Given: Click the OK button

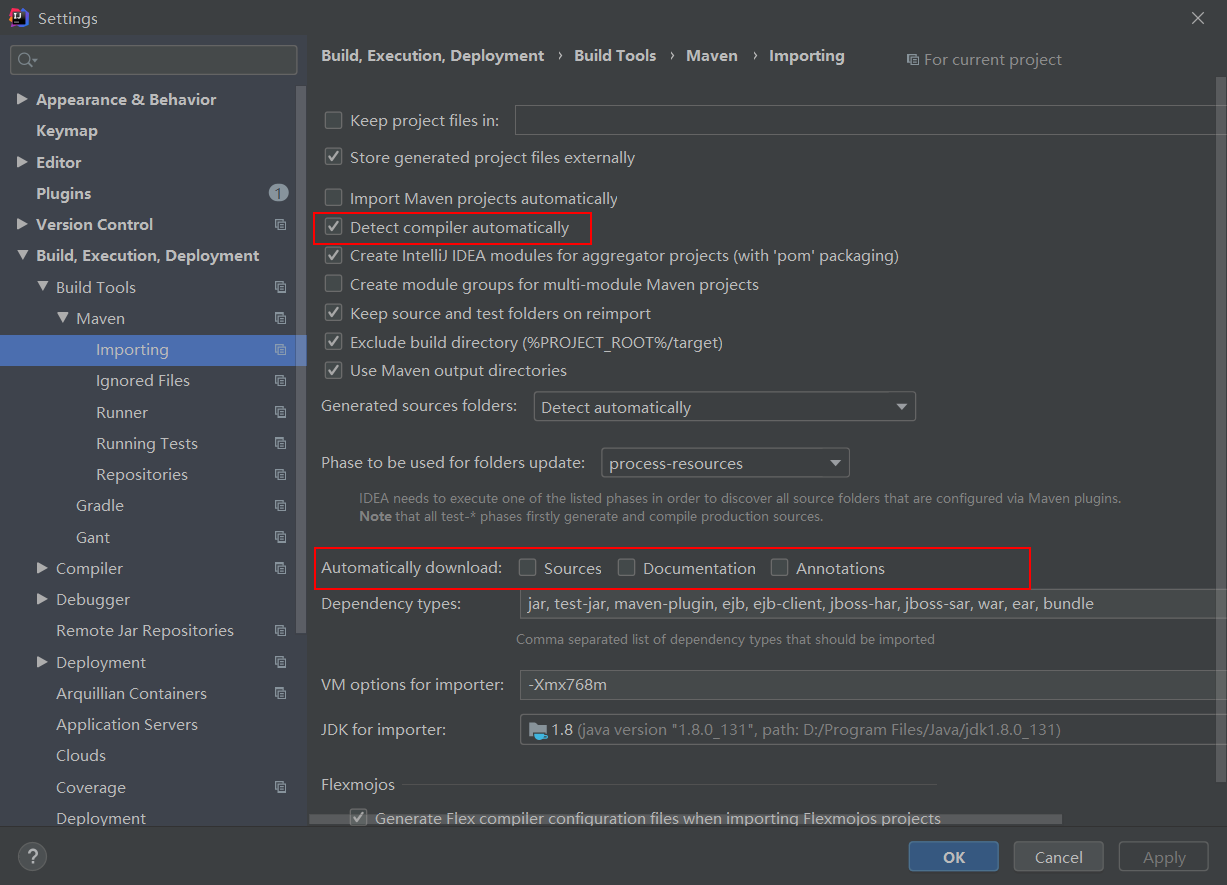Looking at the screenshot, I should coord(954,857).
